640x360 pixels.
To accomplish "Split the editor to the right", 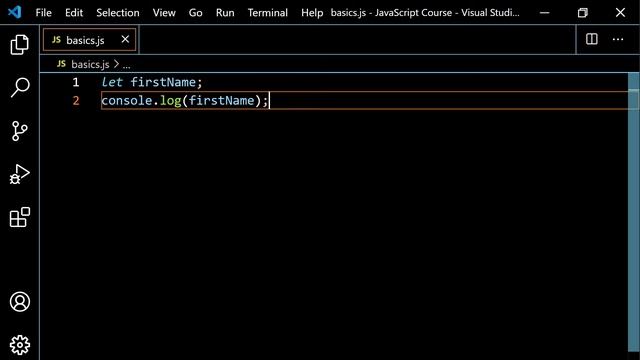I will tap(591, 39).
